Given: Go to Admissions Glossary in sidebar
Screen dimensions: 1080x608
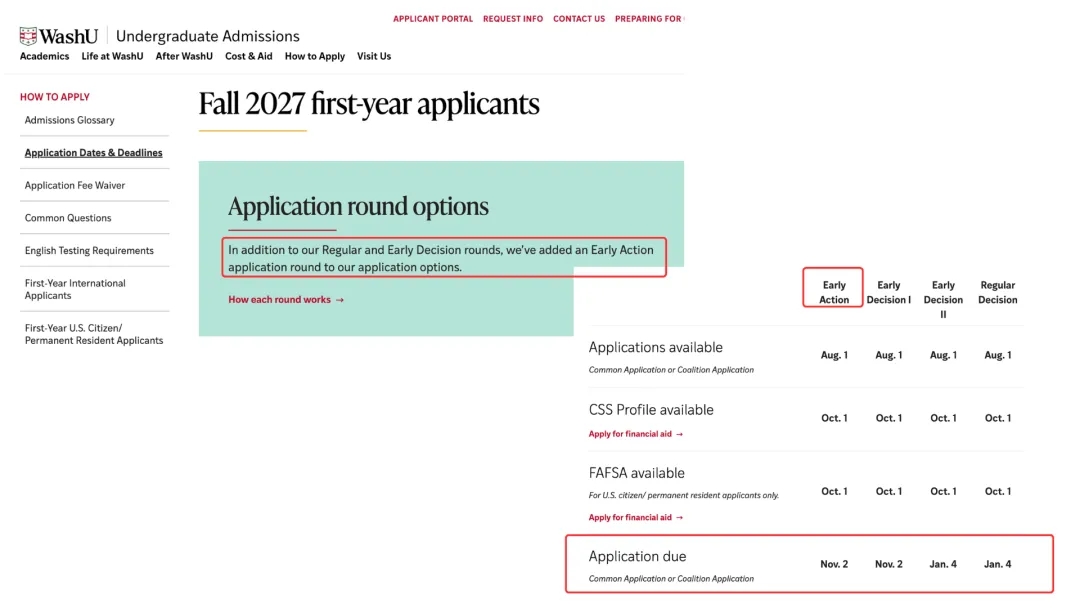Looking at the screenshot, I should 70,120.
